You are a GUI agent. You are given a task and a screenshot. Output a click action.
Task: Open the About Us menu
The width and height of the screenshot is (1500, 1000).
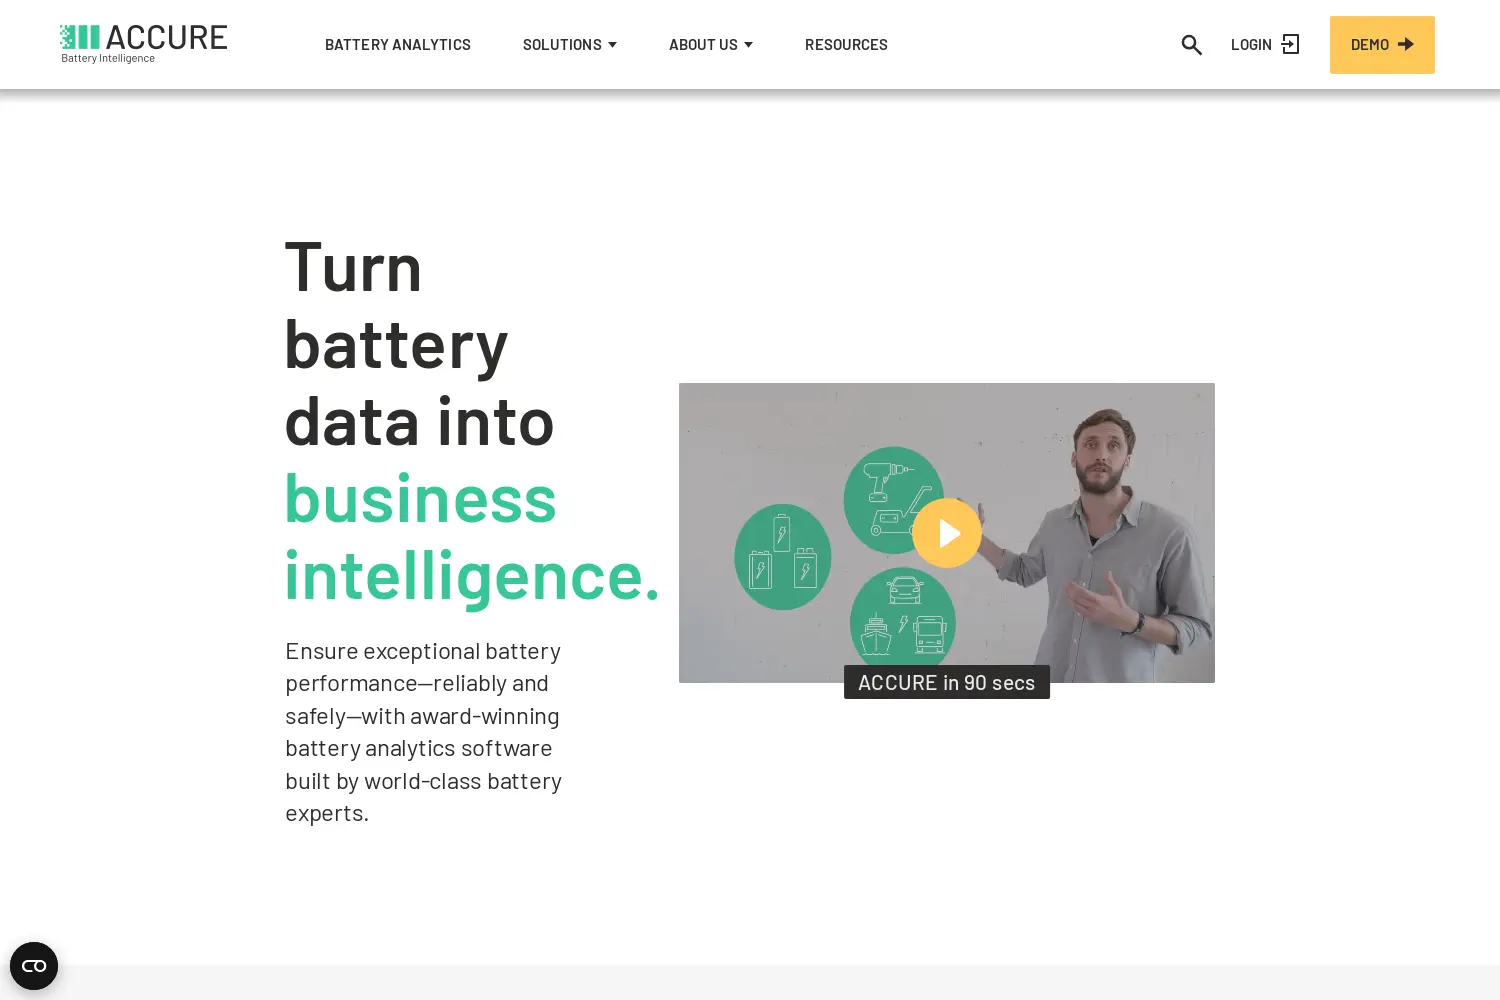tap(703, 45)
